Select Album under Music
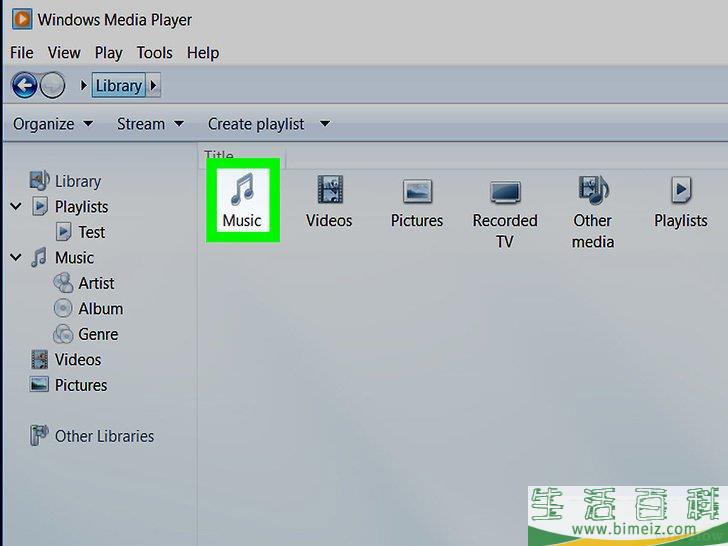728x546 pixels. tap(100, 308)
